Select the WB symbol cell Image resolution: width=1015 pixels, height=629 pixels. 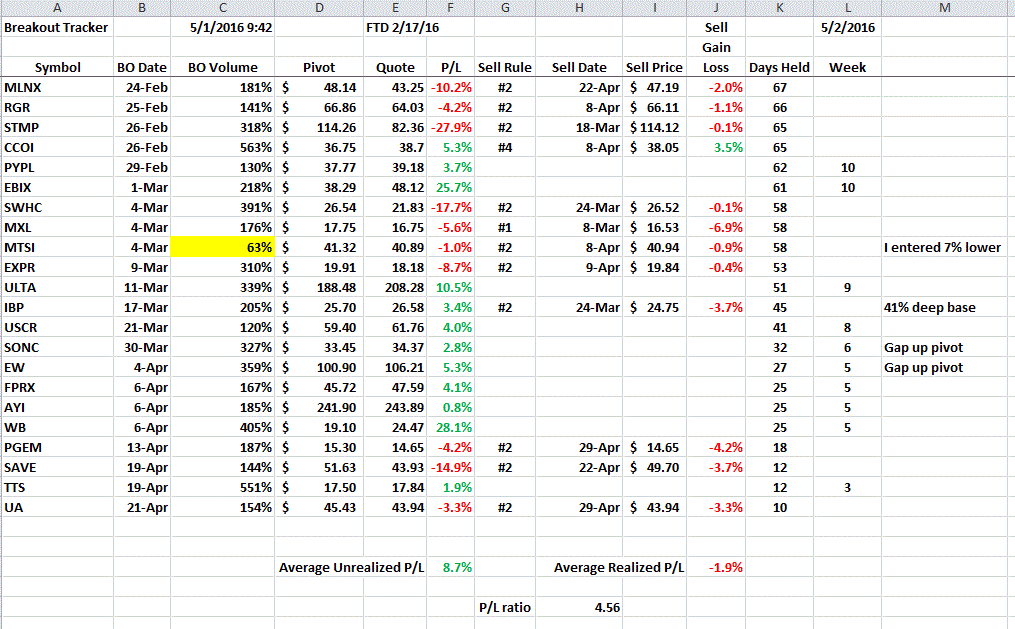coord(57,428)
